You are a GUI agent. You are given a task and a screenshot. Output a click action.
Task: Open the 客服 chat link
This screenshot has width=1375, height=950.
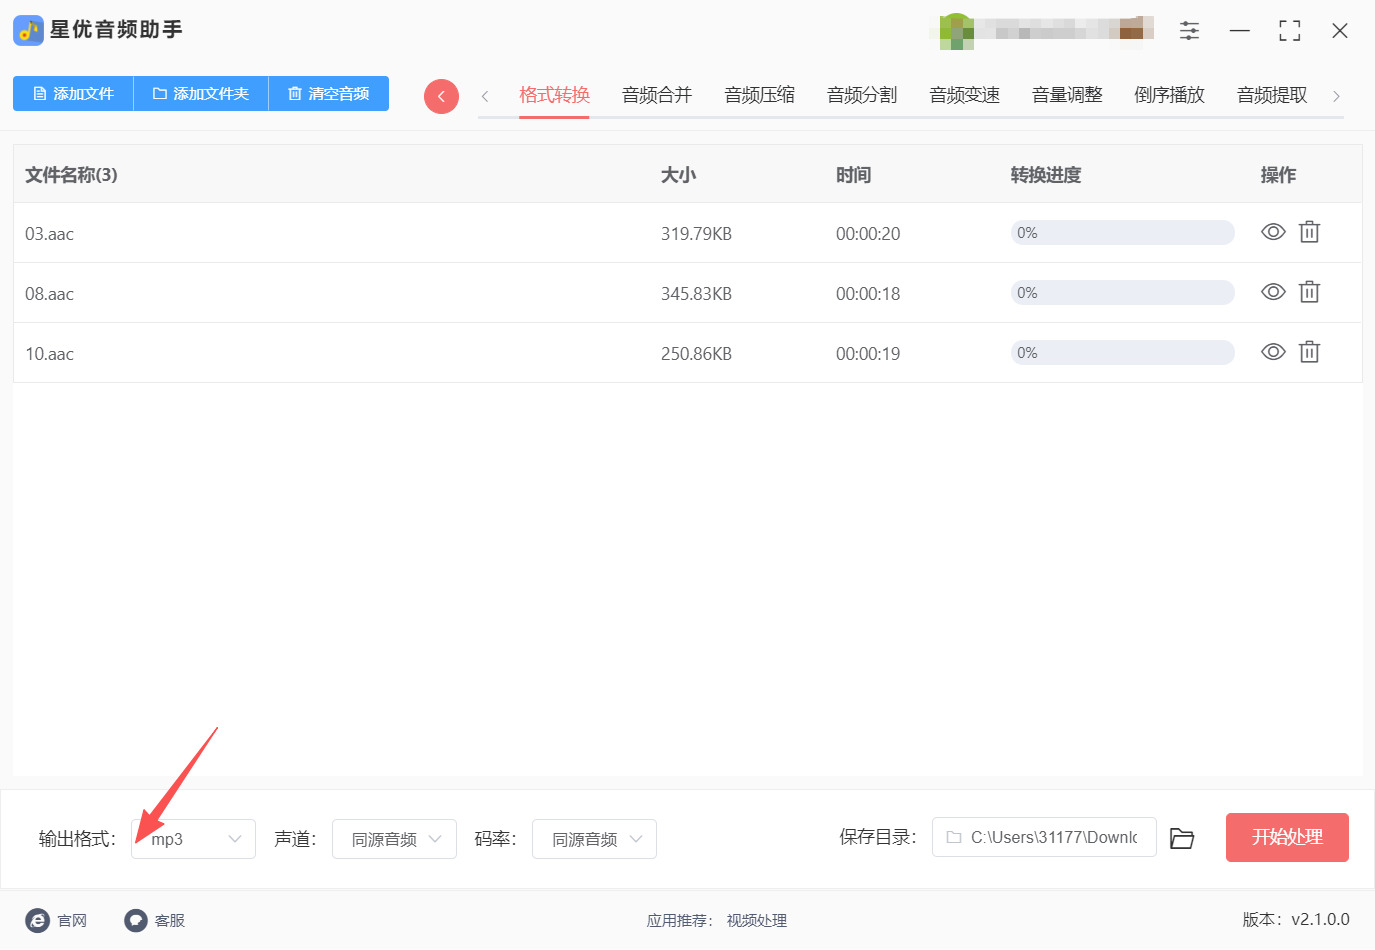click(155, 920)
